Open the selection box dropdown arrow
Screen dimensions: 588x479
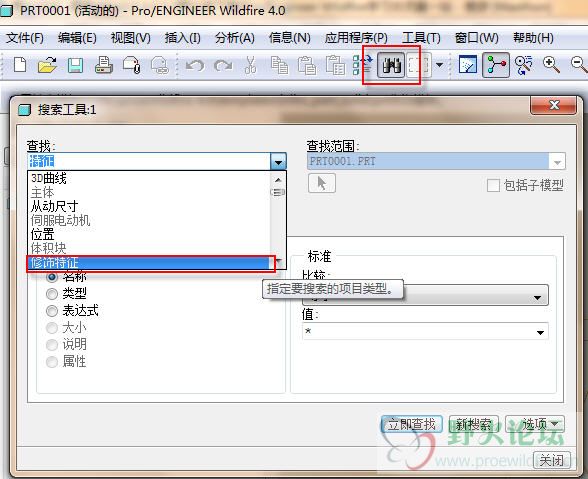[440, 65]
